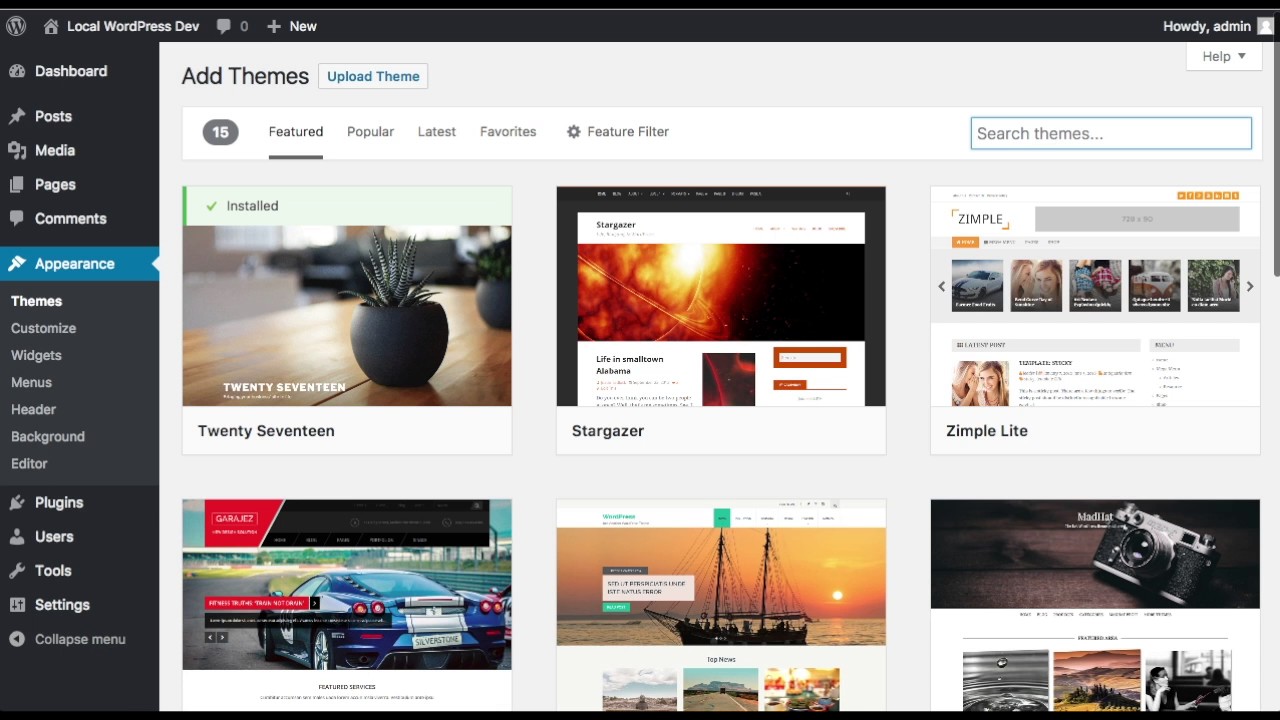Click the Users person icon
Viewport: 1280px width, 720px height.
(x=17, y=536)
